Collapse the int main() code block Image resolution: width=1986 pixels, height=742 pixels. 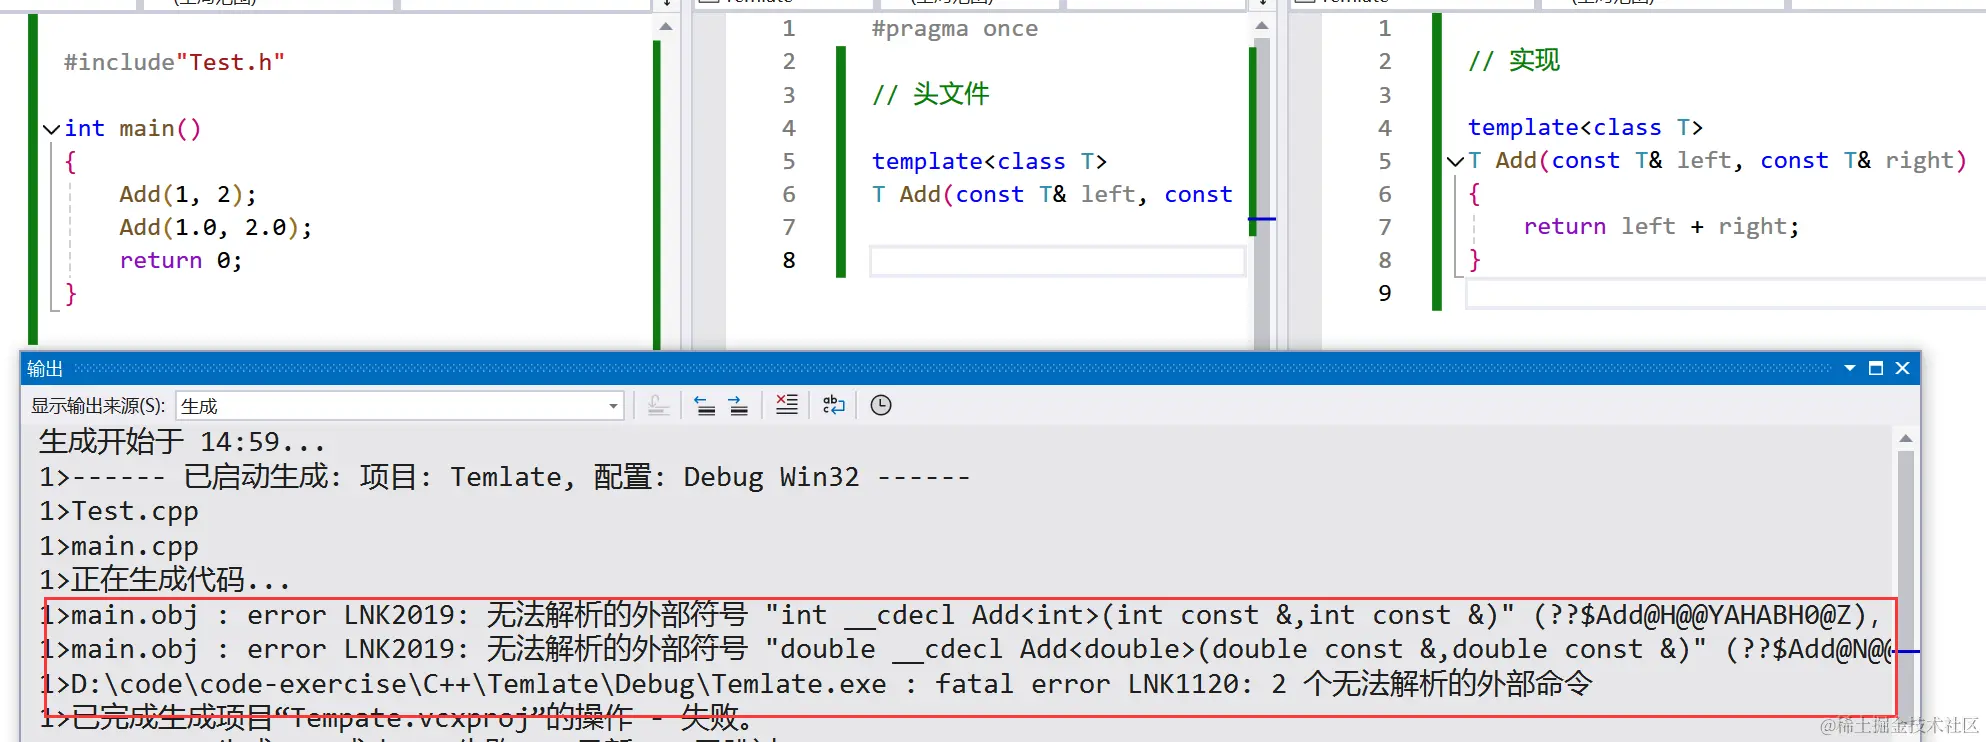(x=51, y=129)
